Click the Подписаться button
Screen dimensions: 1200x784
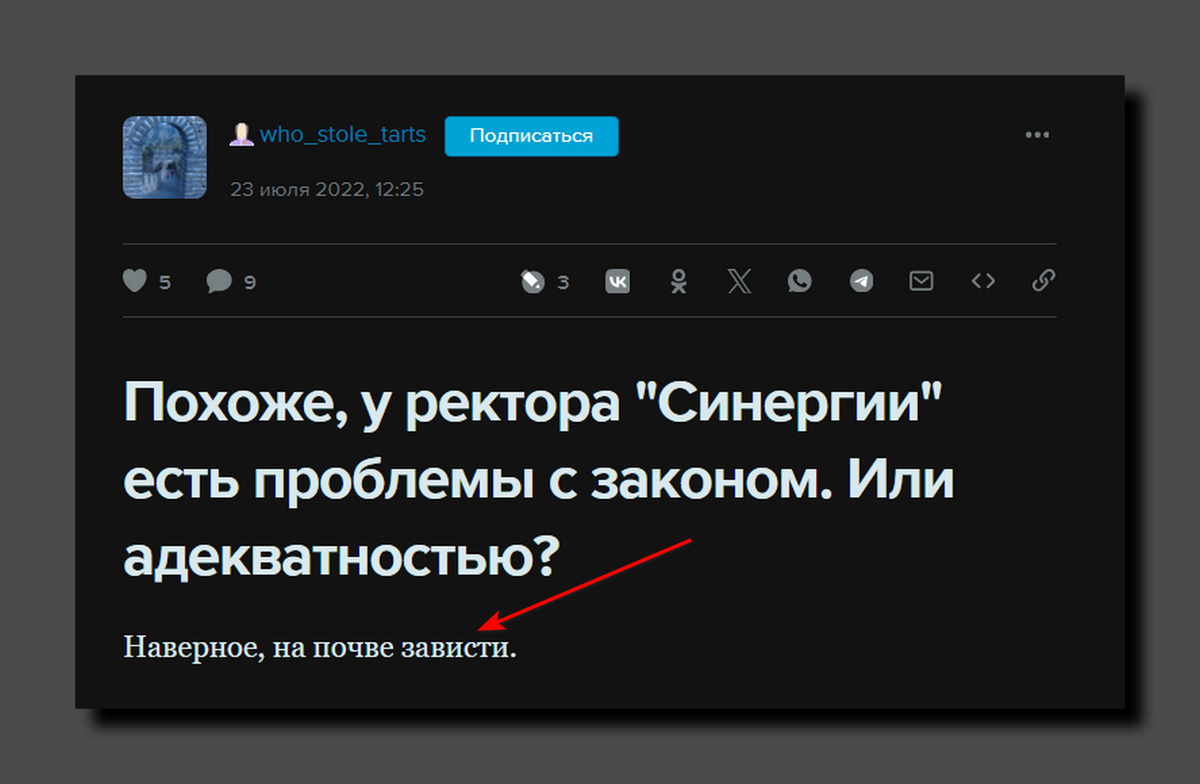(531, 136)
